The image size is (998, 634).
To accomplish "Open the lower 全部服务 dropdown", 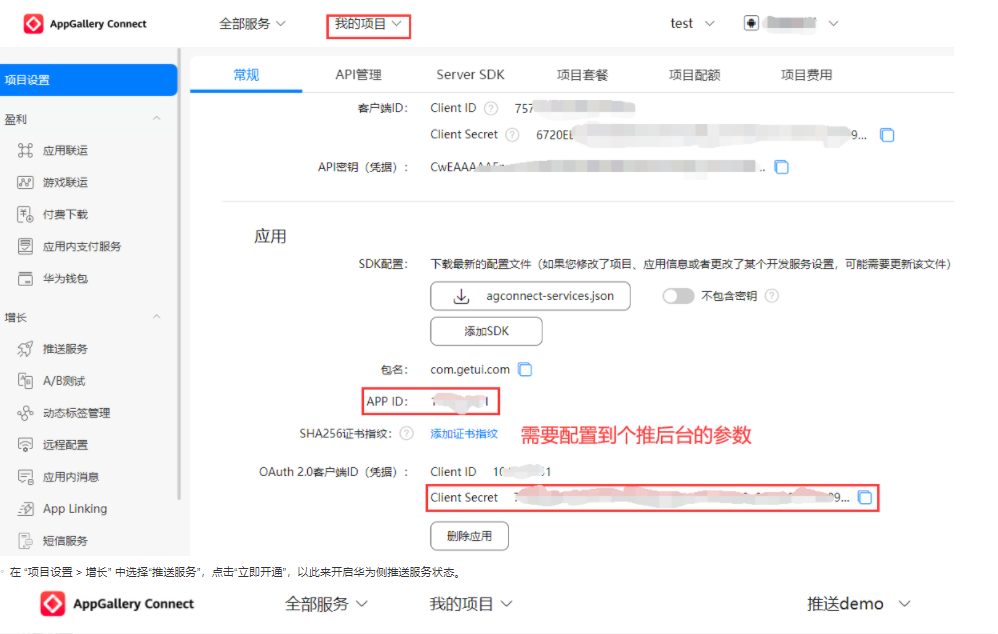I will tap(326, 603).
